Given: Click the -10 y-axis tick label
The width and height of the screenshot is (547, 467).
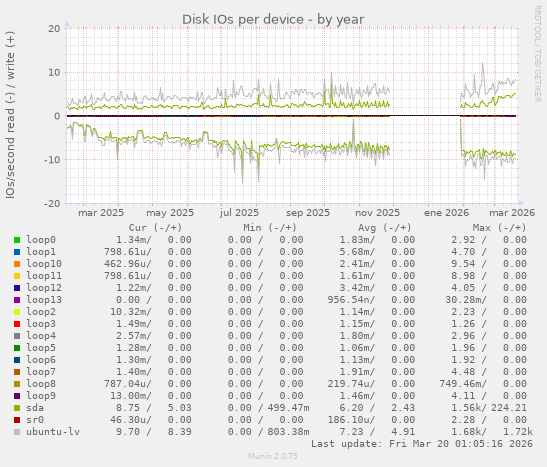Looking at the screenshot, I should [x=52, y=160].
